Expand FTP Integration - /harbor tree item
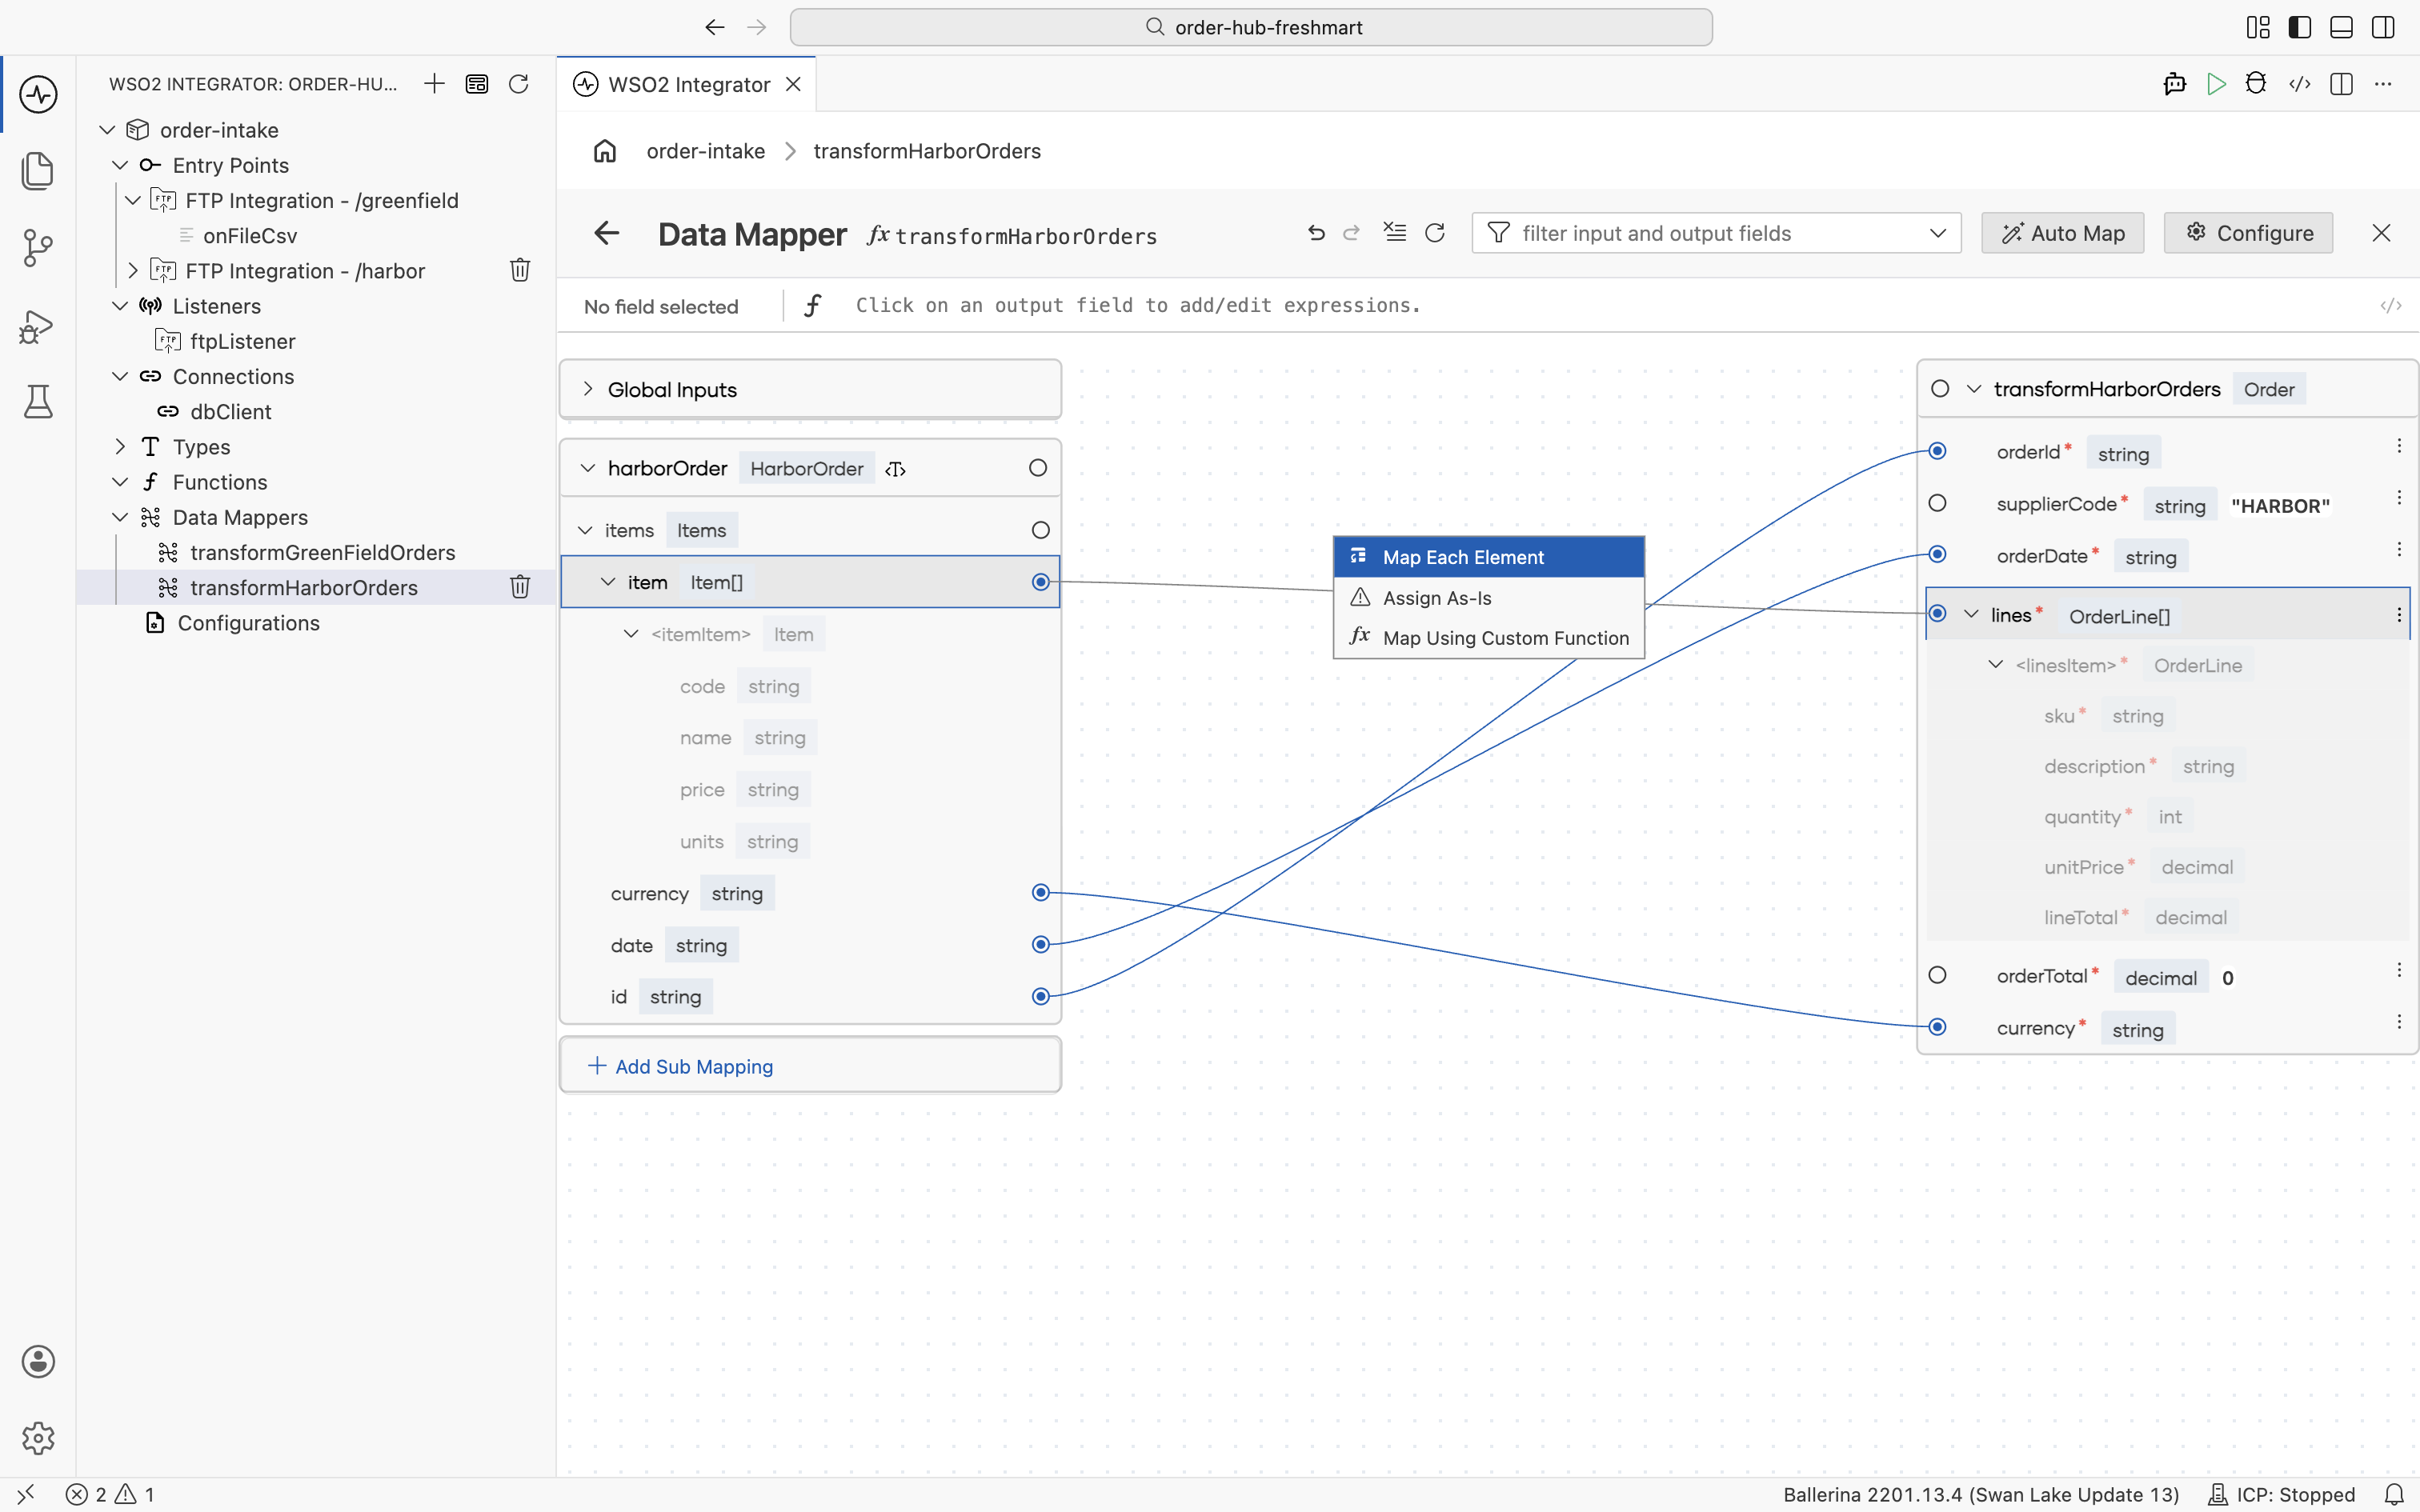Screen dimensions: 2420x1512 [133, 271]
